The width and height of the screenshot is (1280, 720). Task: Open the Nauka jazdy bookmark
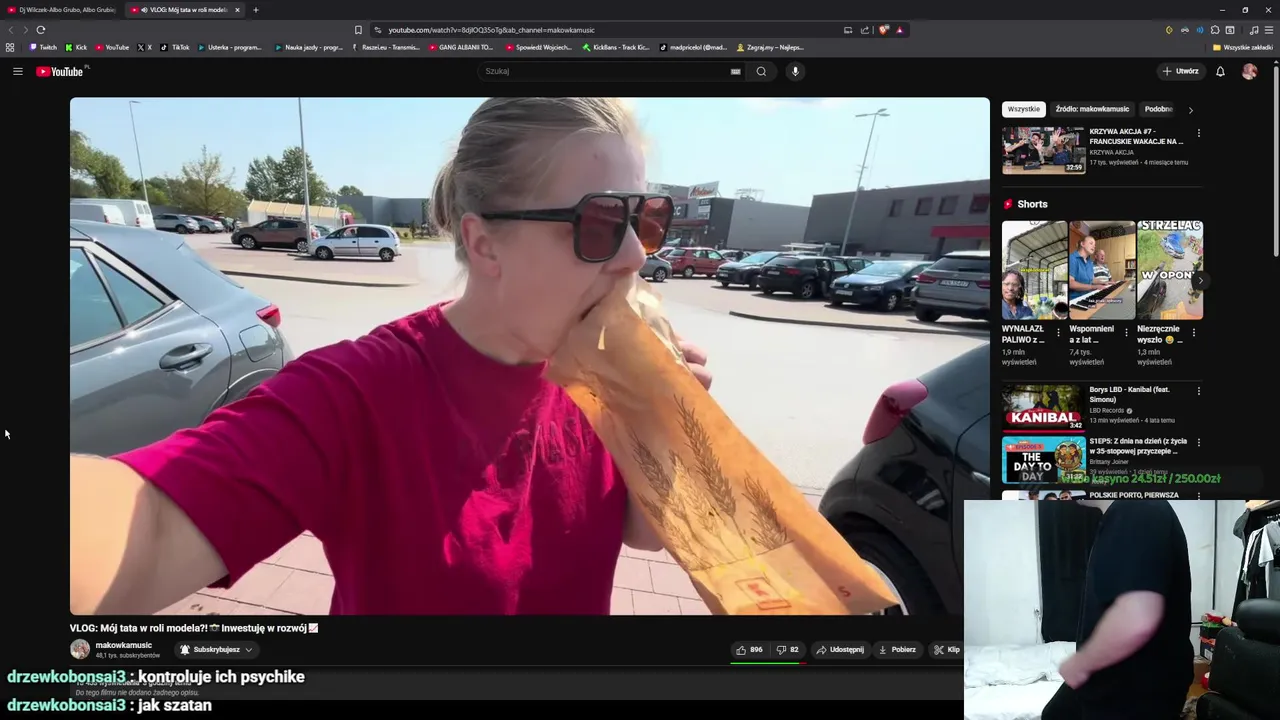(x=309, y=47)
